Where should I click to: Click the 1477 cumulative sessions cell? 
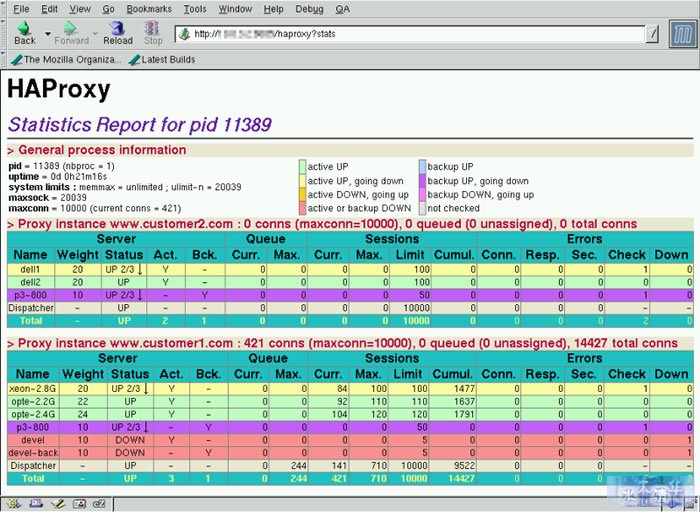pos(453,389)
